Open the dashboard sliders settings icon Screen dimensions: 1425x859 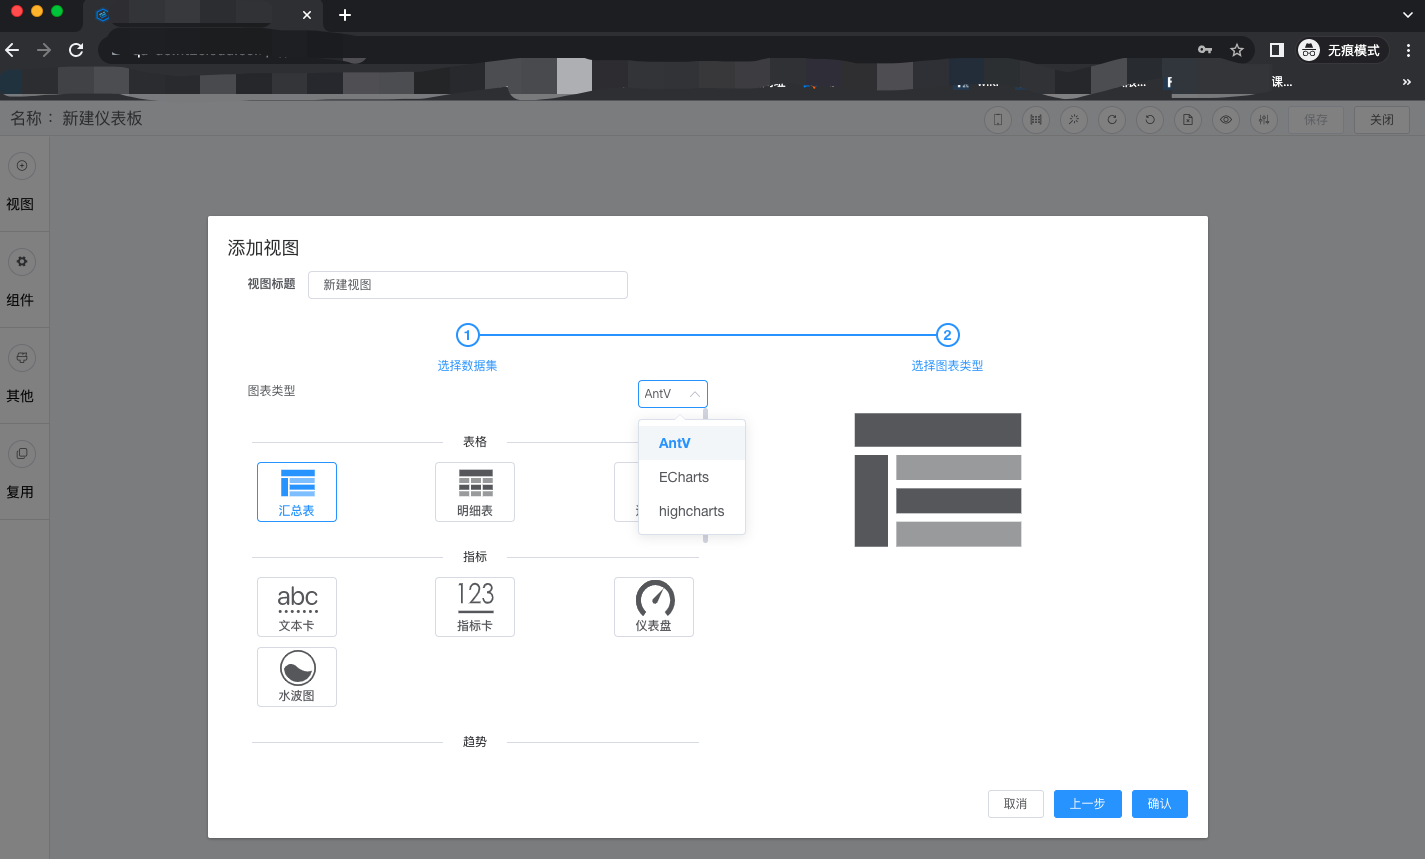1264,120
